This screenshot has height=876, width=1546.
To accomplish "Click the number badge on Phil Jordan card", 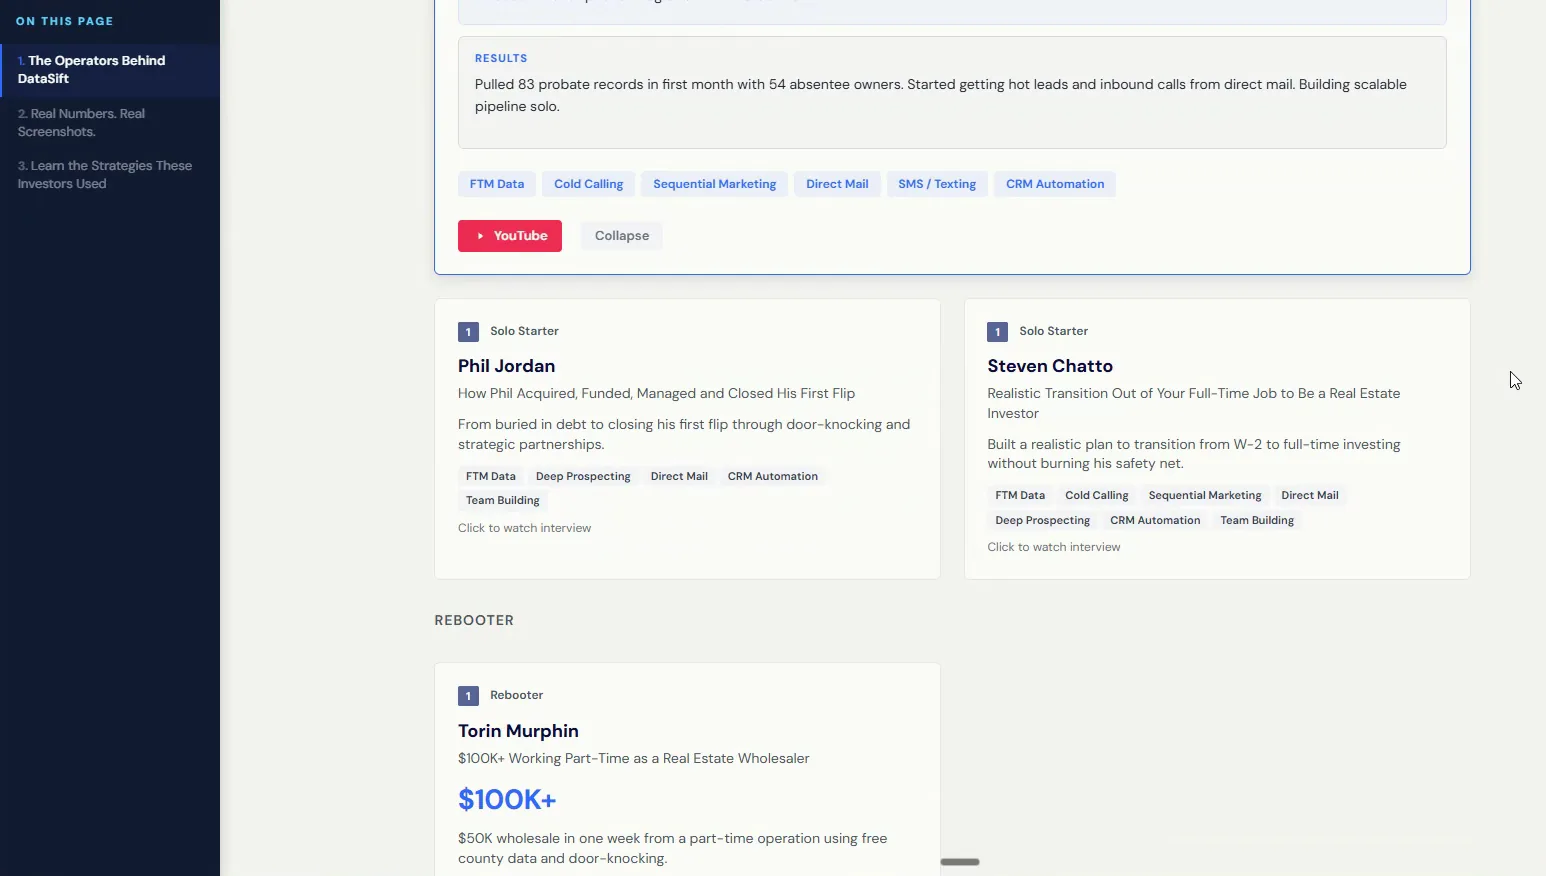I will click(468, 332).
